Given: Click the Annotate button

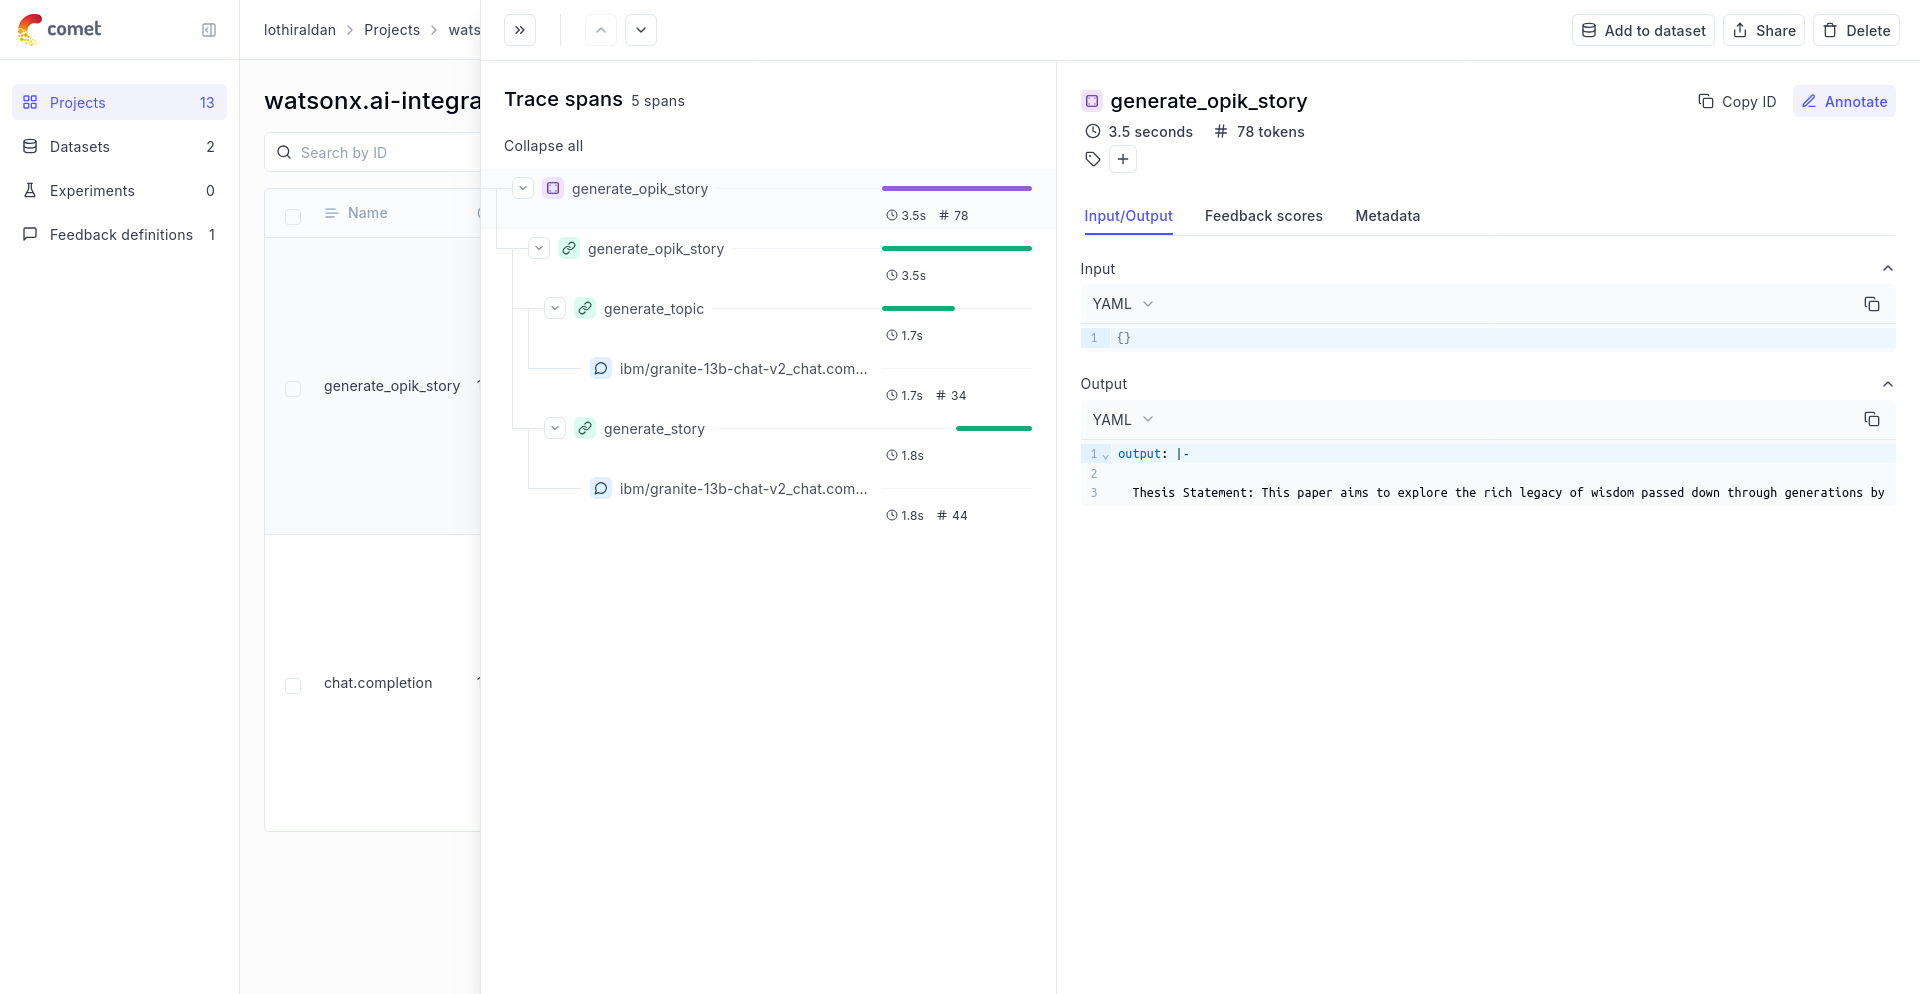Looking at the screenshot, I should pos(1844,102).
